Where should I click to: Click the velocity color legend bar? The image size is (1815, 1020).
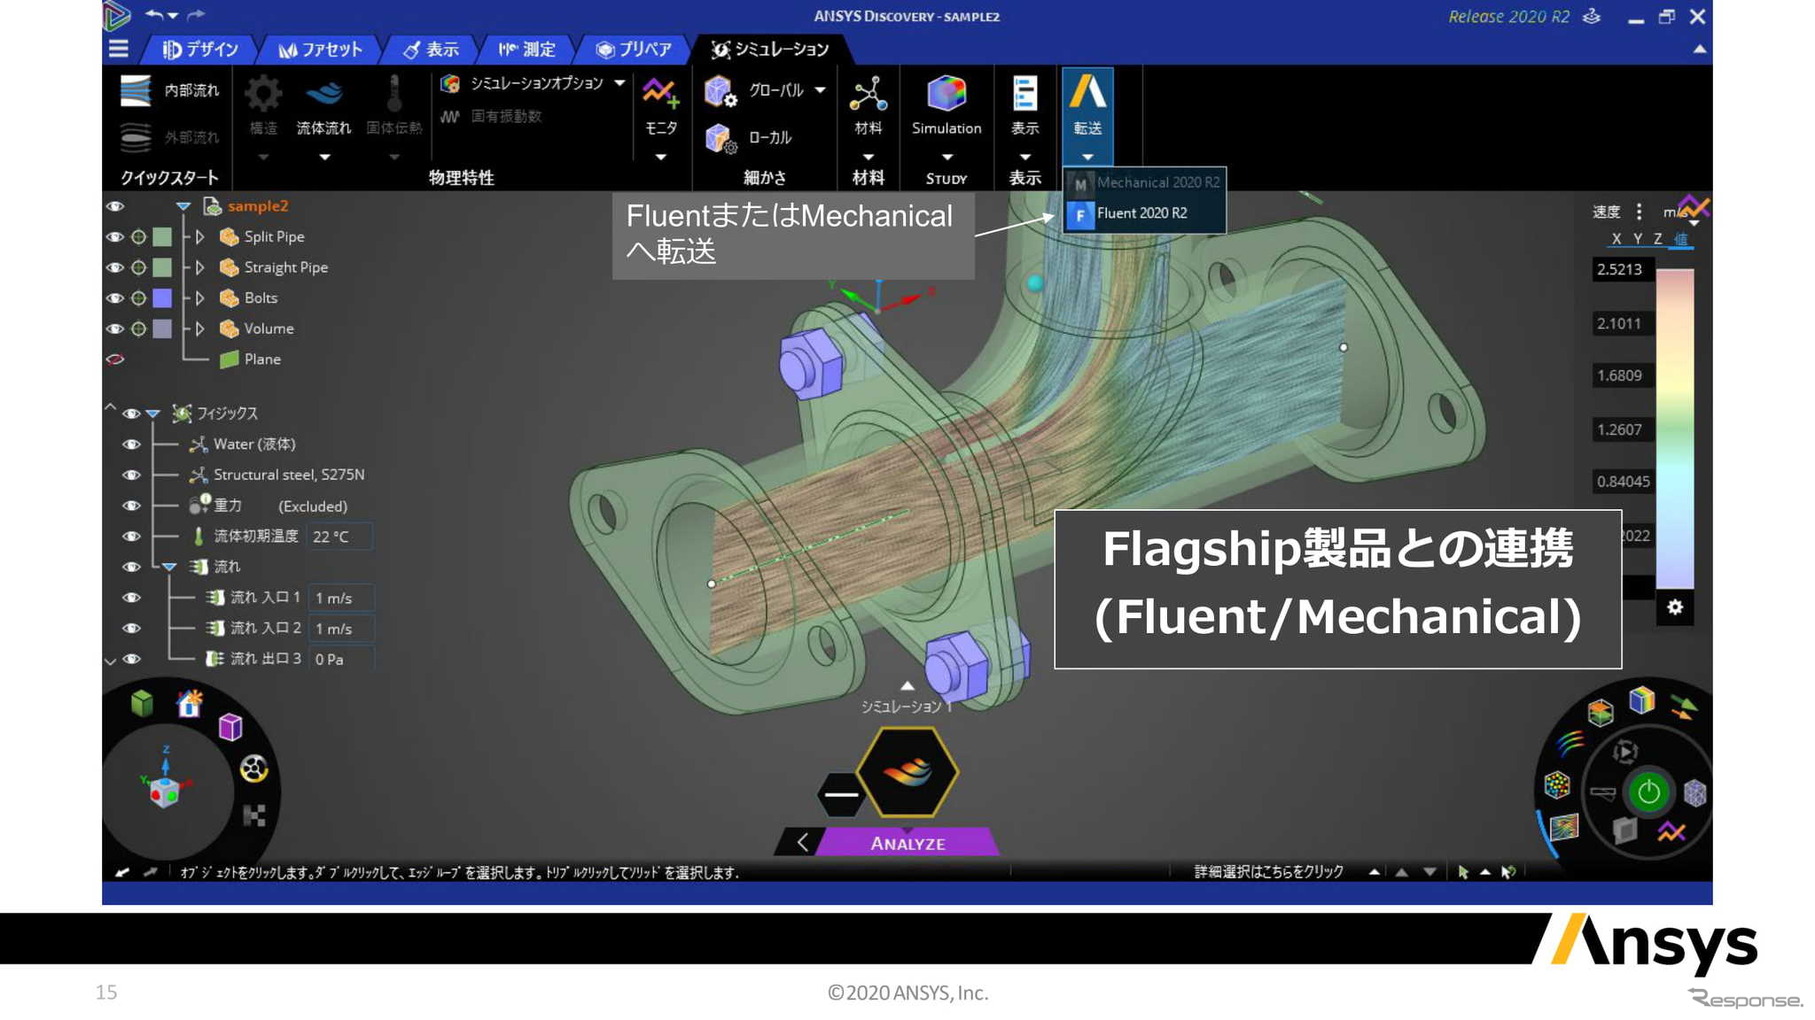1675,428
